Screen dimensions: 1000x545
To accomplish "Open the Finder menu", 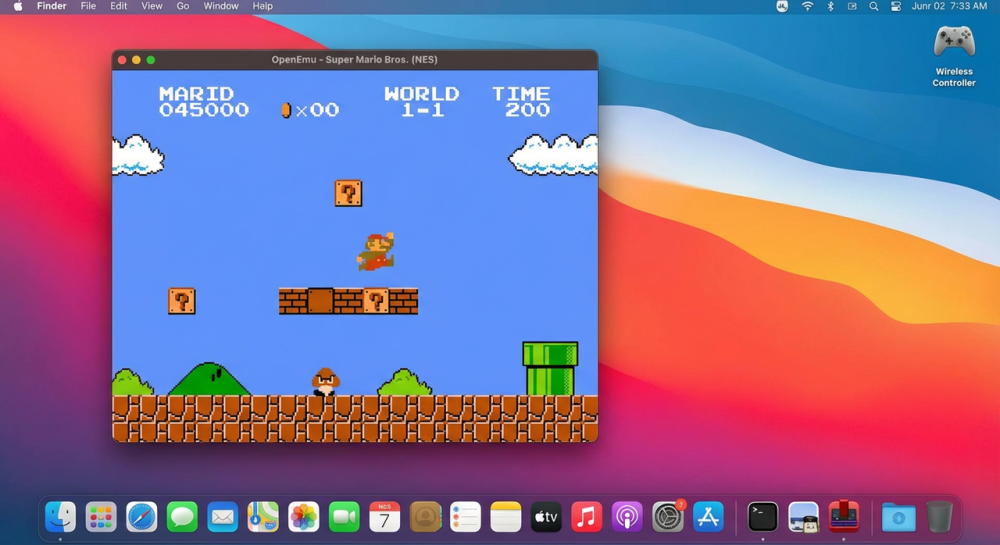I will pyautogui.click(x=52, y=6).
